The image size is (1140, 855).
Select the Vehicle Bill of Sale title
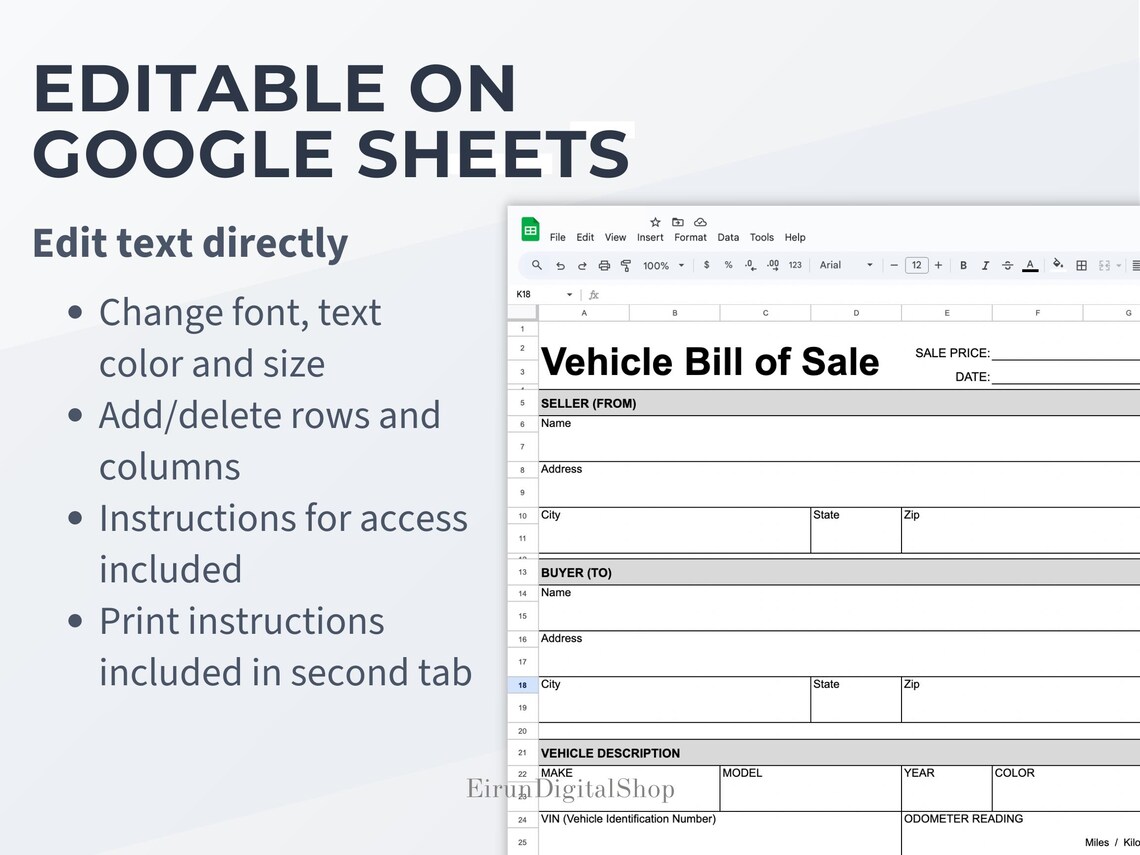pyautogui.click(x=710, y=361)
